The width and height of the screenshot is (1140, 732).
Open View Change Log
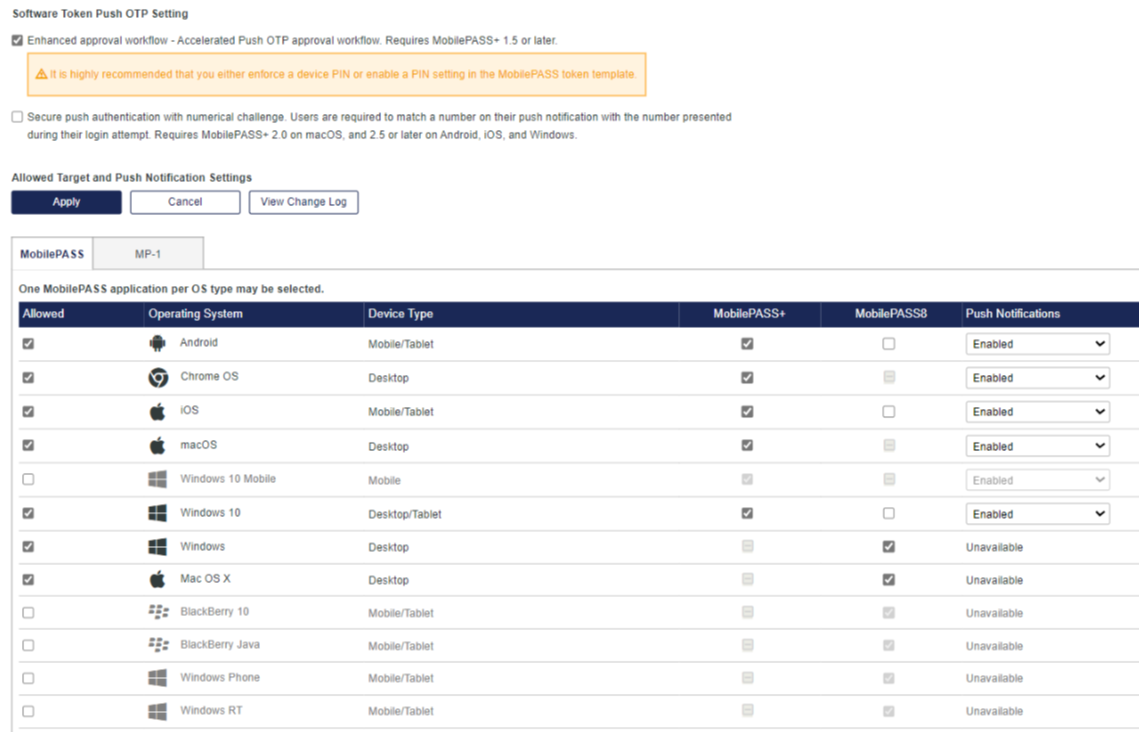(303, 202)
